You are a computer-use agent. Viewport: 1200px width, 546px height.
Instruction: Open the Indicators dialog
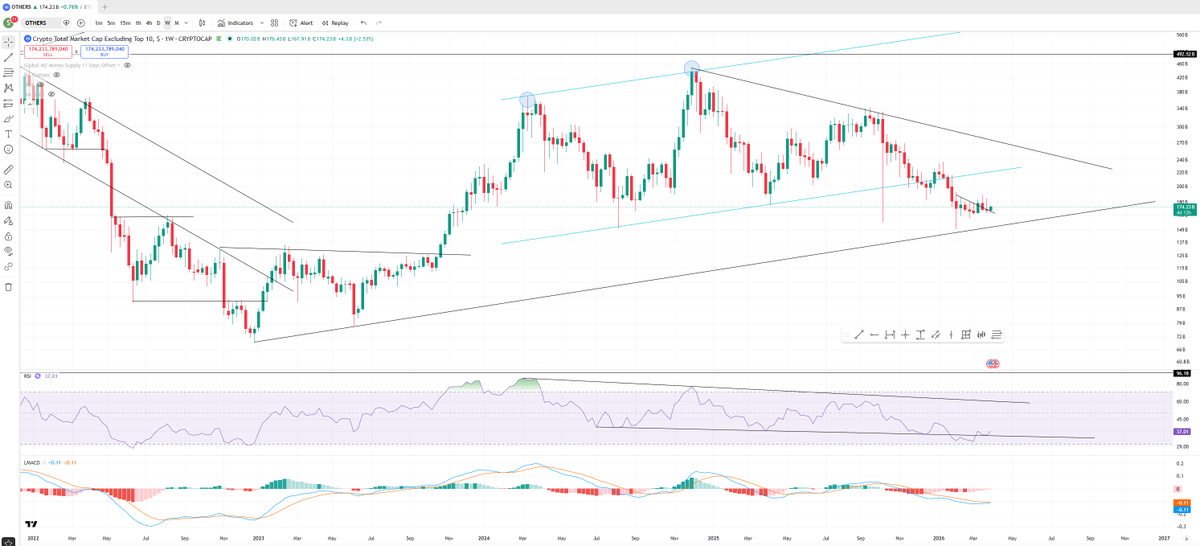235,22
